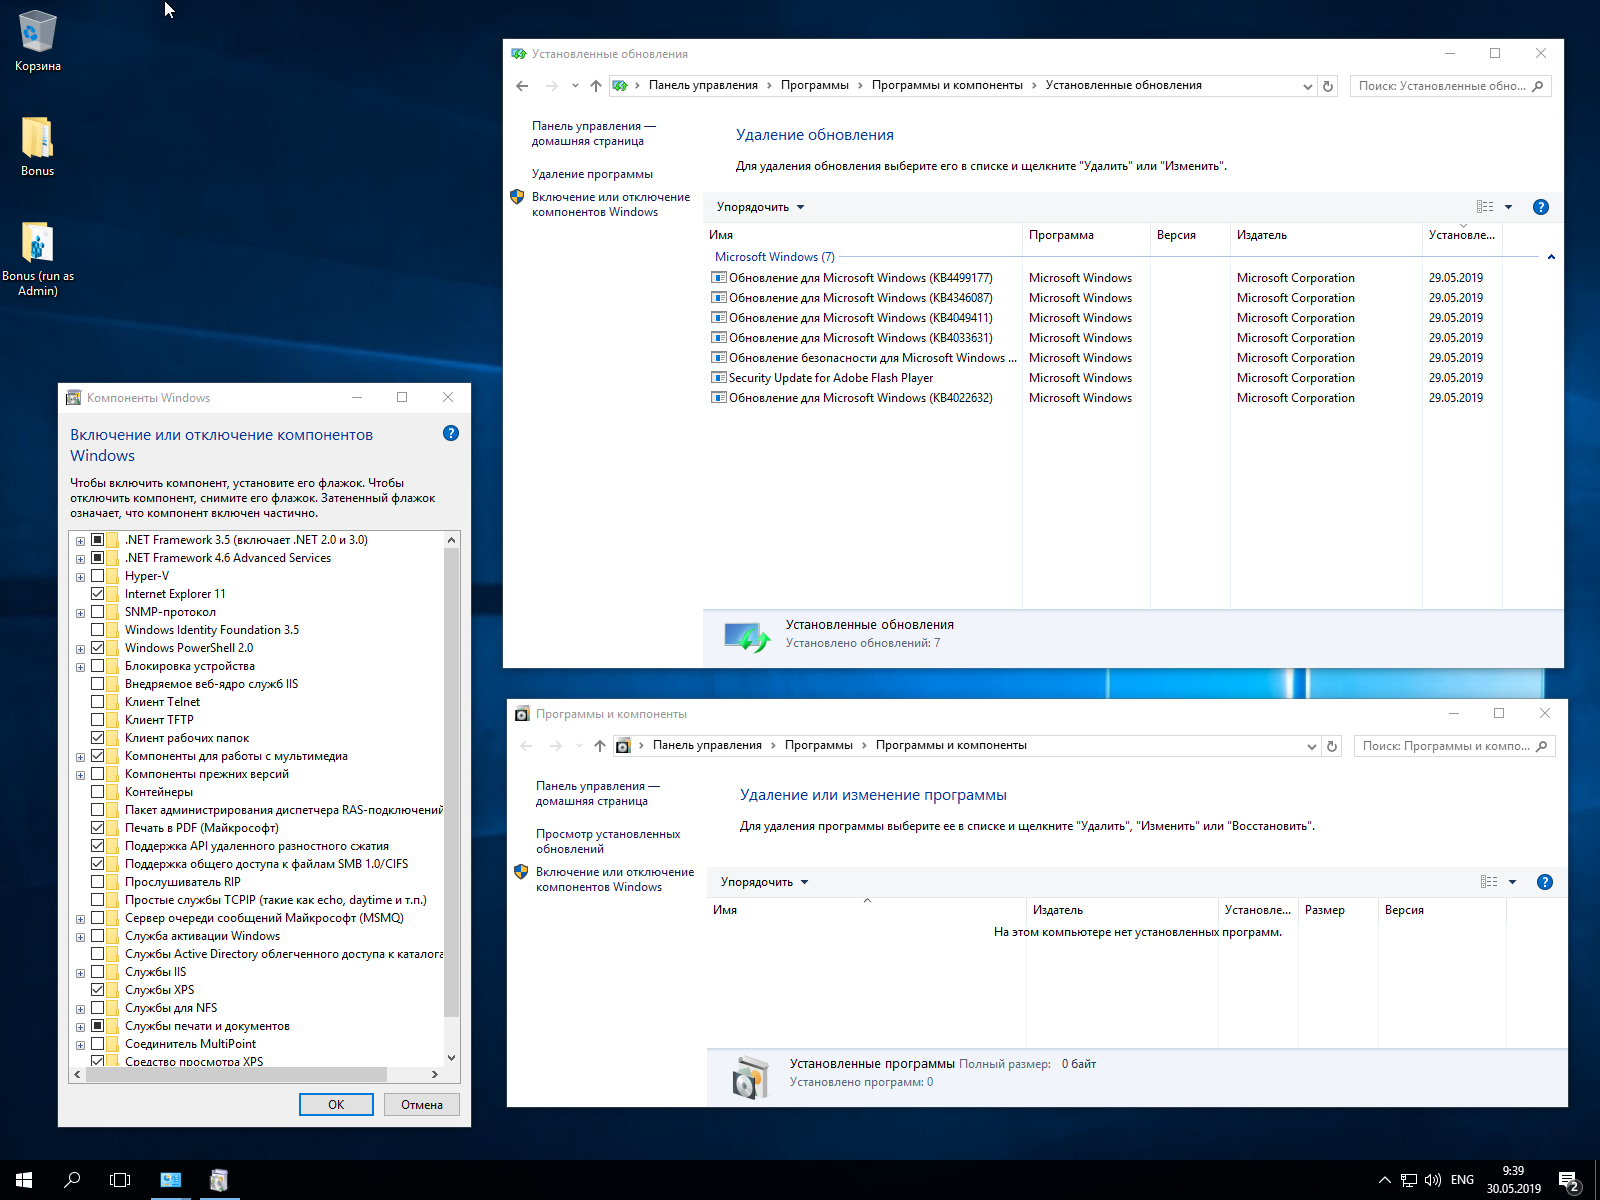Open help in Программы и компоненты window
Screen dimensions: 1600x1200
(1545, 882)
